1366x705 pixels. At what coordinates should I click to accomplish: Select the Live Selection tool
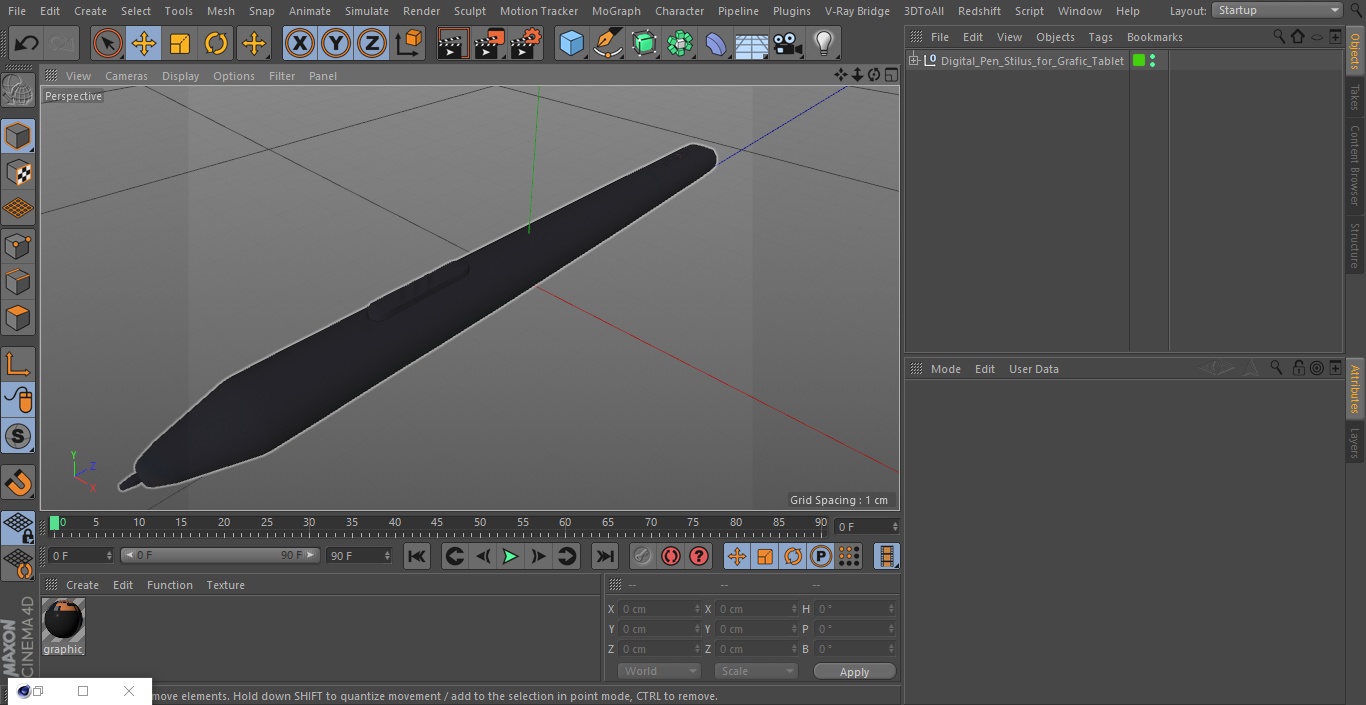pyautogui.click(x=108, y=44)
